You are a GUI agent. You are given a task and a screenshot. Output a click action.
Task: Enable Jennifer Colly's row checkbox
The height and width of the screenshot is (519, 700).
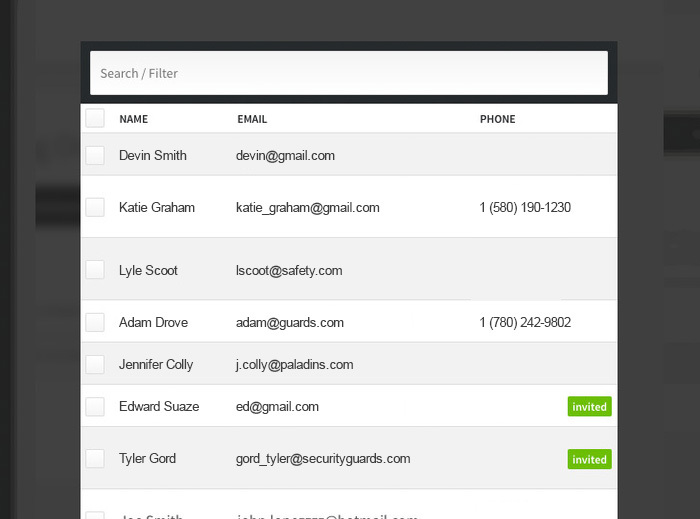[x=95, y=364]
